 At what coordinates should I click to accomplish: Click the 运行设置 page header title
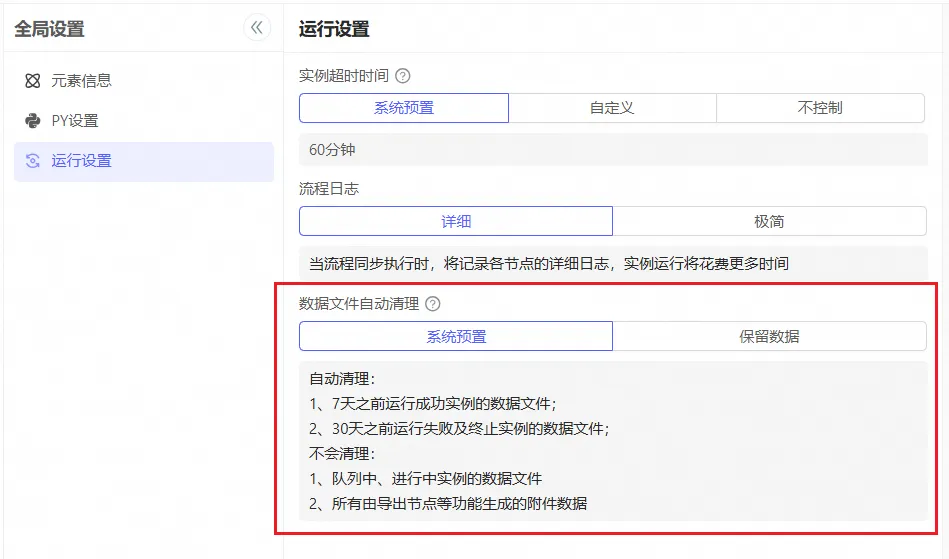(334, 29)
